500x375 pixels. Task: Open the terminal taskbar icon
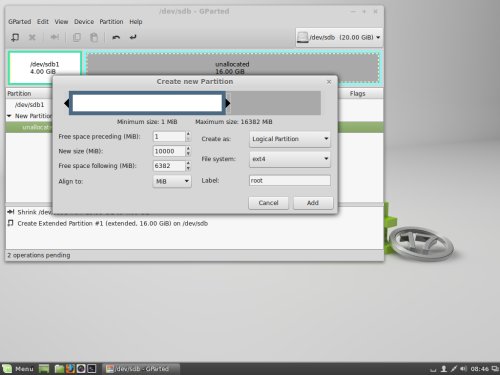click(92, 369)
